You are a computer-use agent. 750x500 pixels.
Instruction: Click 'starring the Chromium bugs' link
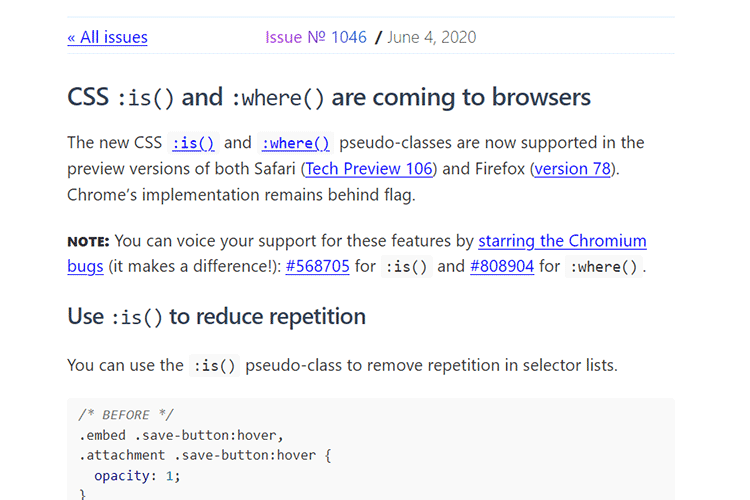point(562,241)
